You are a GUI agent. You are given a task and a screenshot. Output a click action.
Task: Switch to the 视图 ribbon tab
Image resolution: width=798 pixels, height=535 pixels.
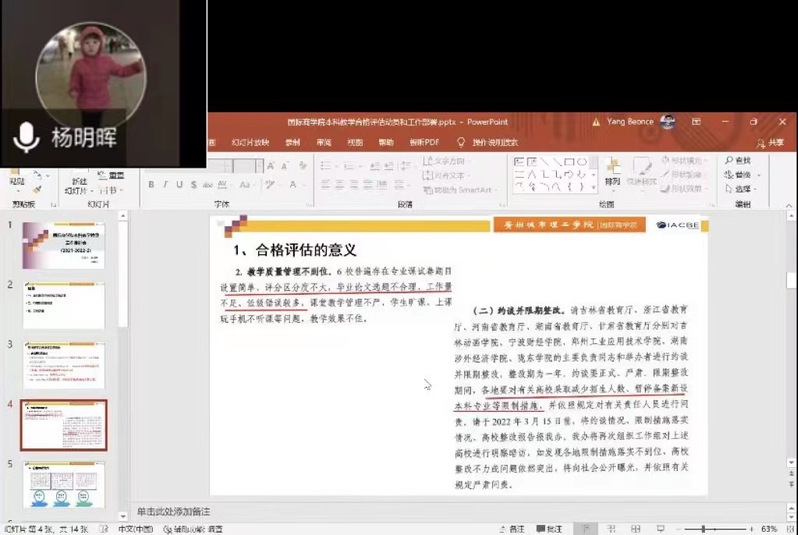[x=354, y=143]
